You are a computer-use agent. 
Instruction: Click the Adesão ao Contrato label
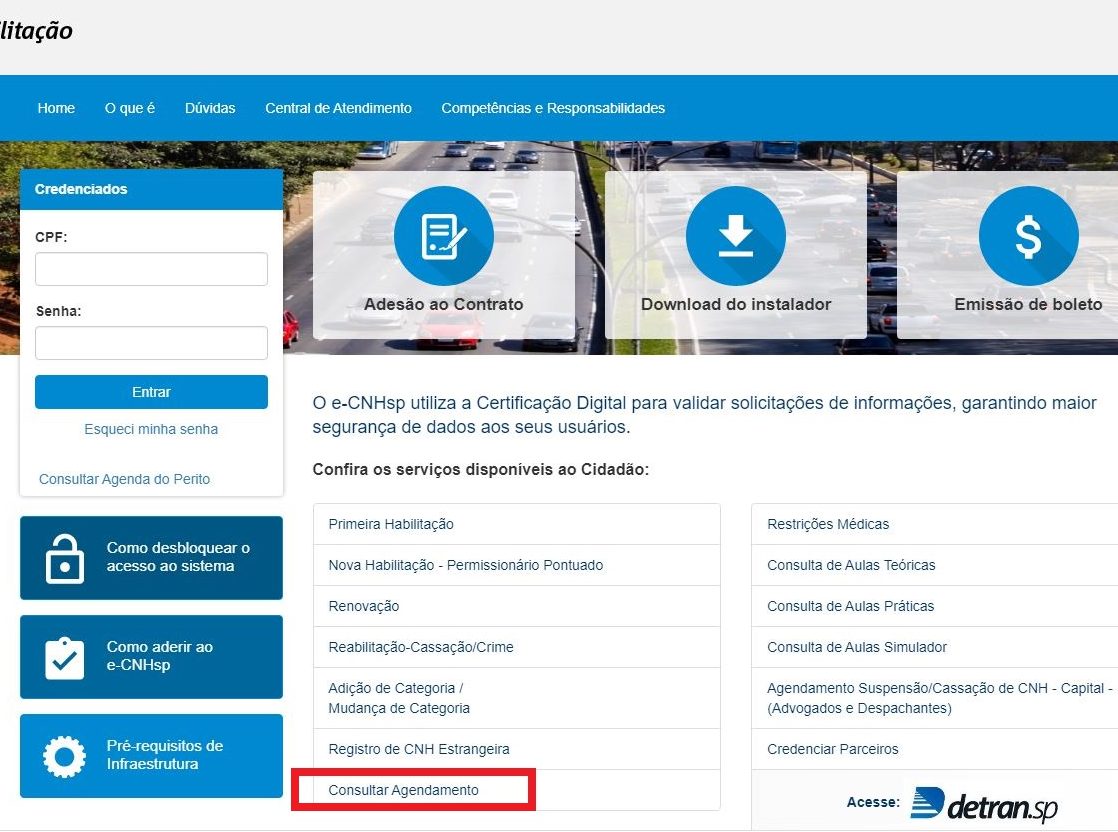pos(443,304)
